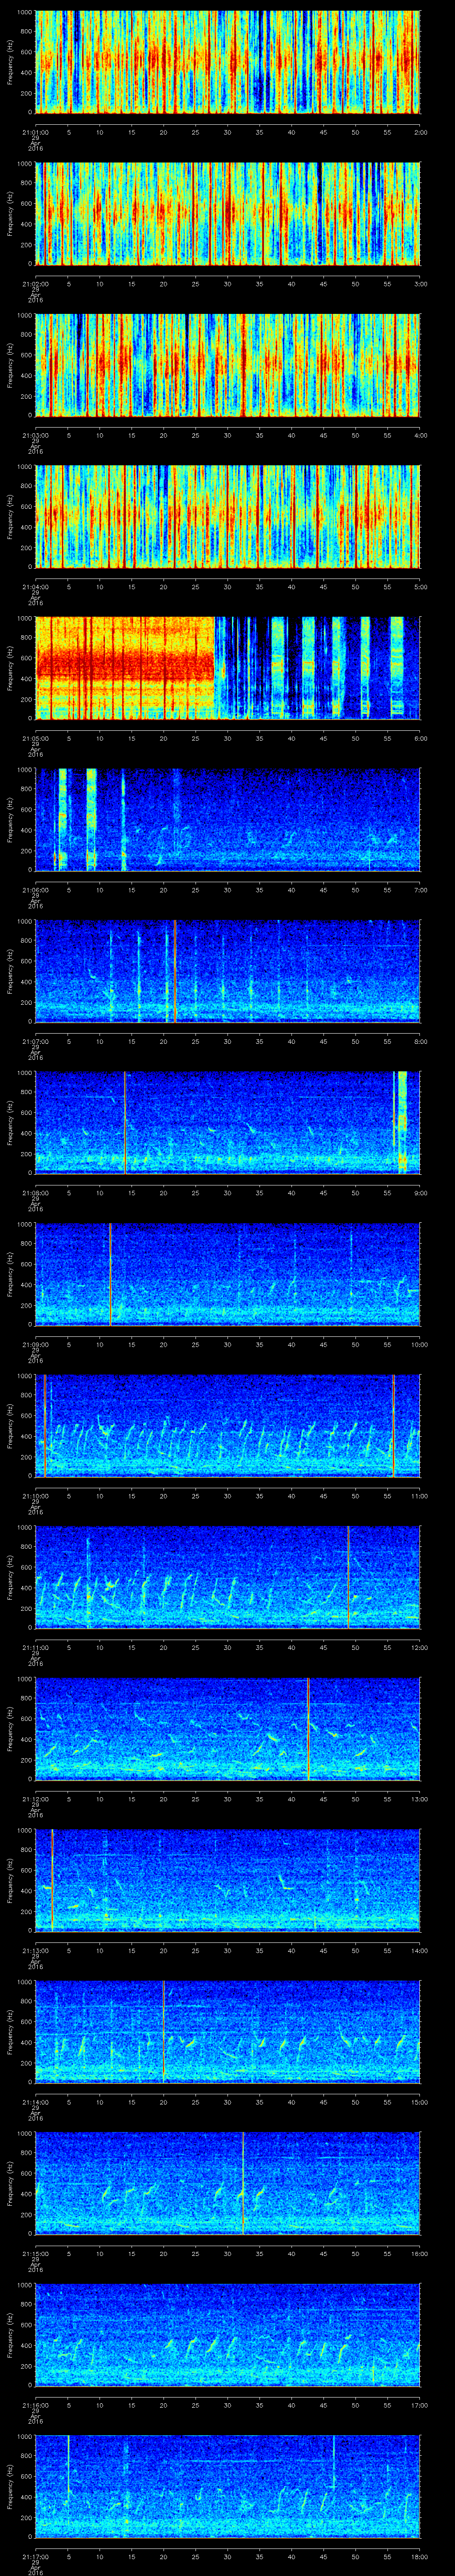The image size is (455, 2576).
Task: Click the 21:13:00 start time label
Action: click(35, 1950)
